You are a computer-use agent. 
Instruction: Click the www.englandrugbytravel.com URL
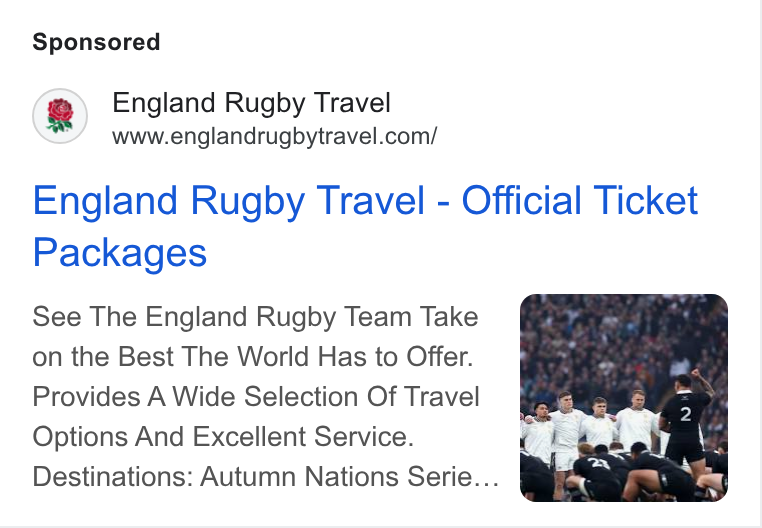[x=275, y=137]
